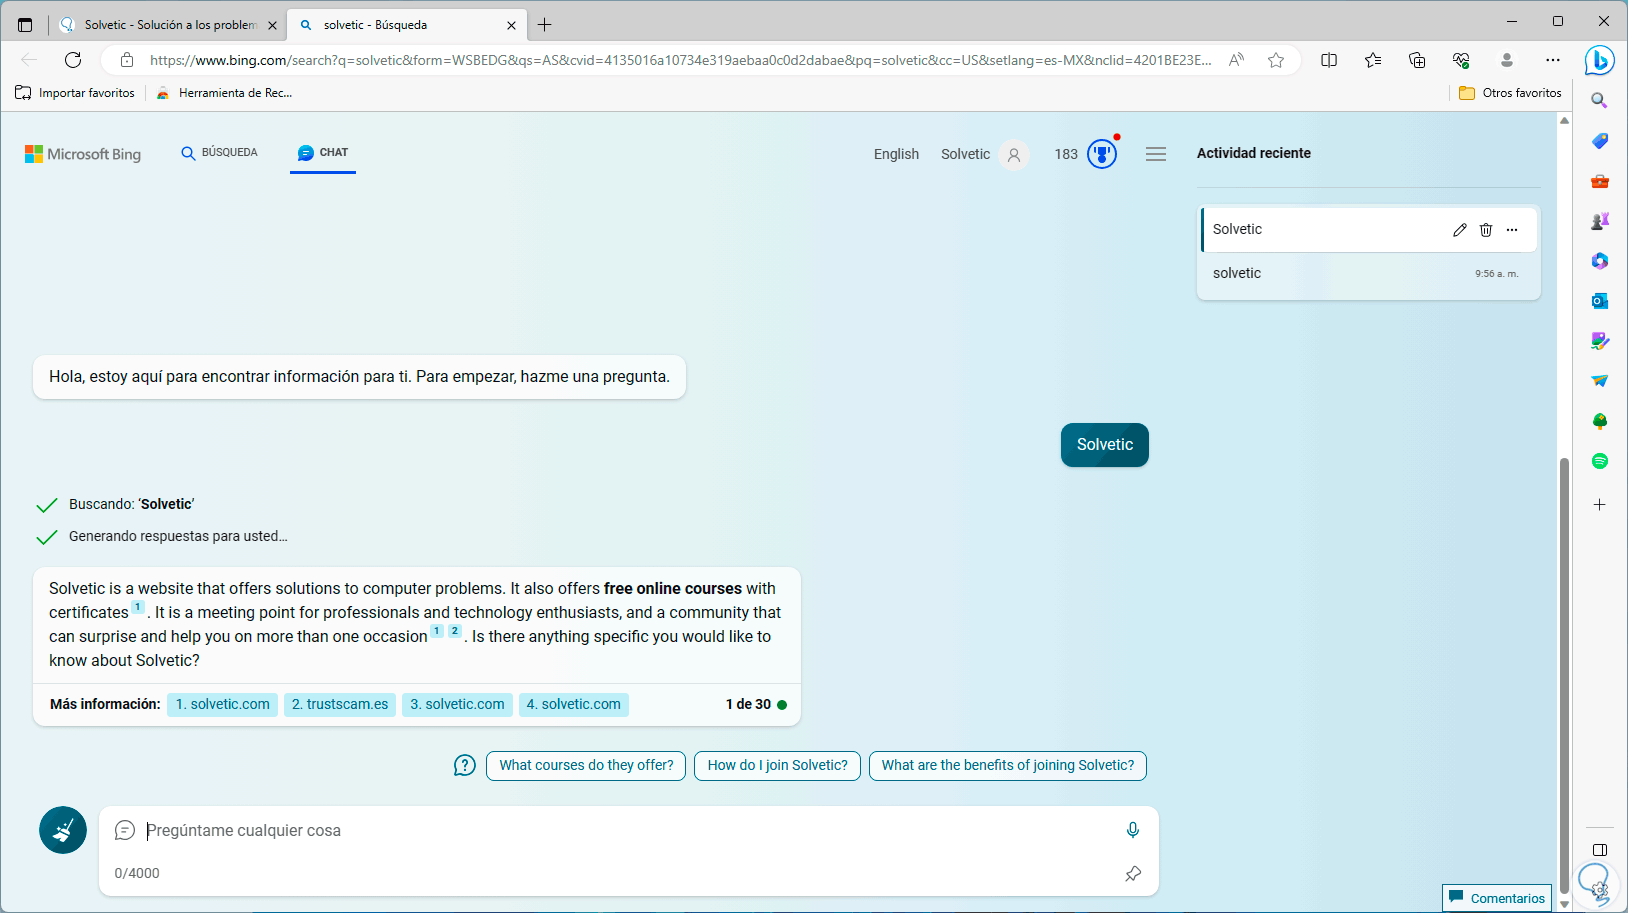Open the sidebar Games chess icon

coord(1600,221)
